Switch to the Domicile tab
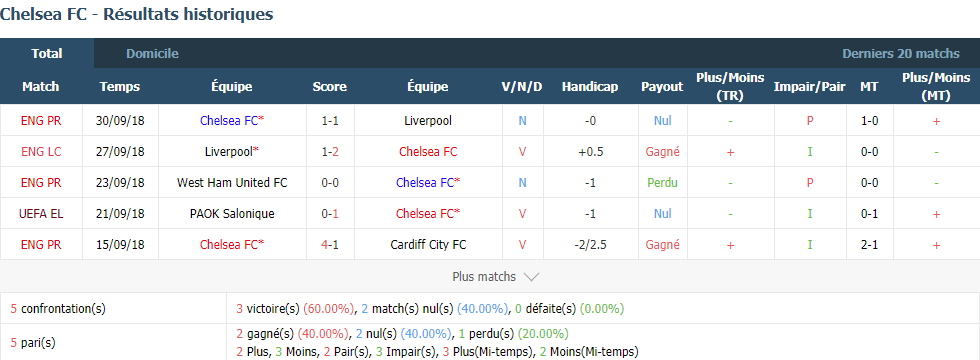 152,54
